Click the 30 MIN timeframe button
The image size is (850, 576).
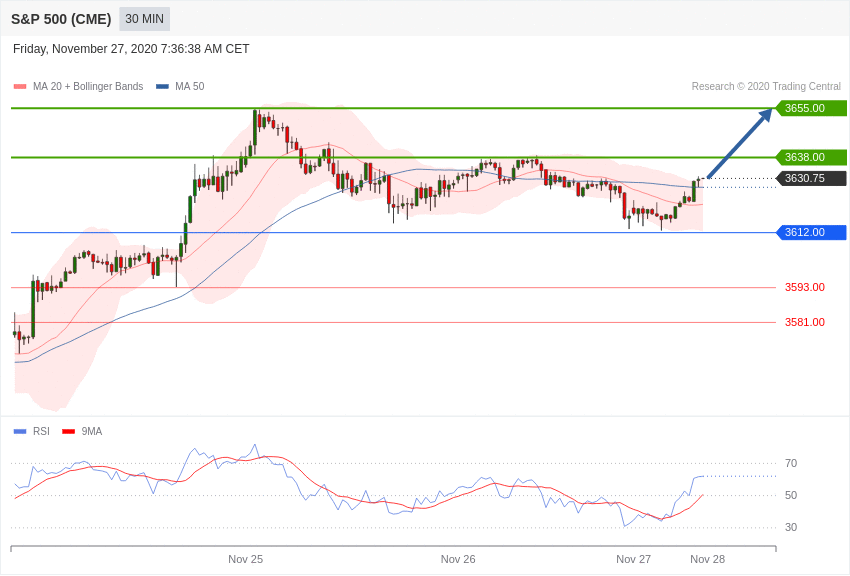tap(144, 19)
